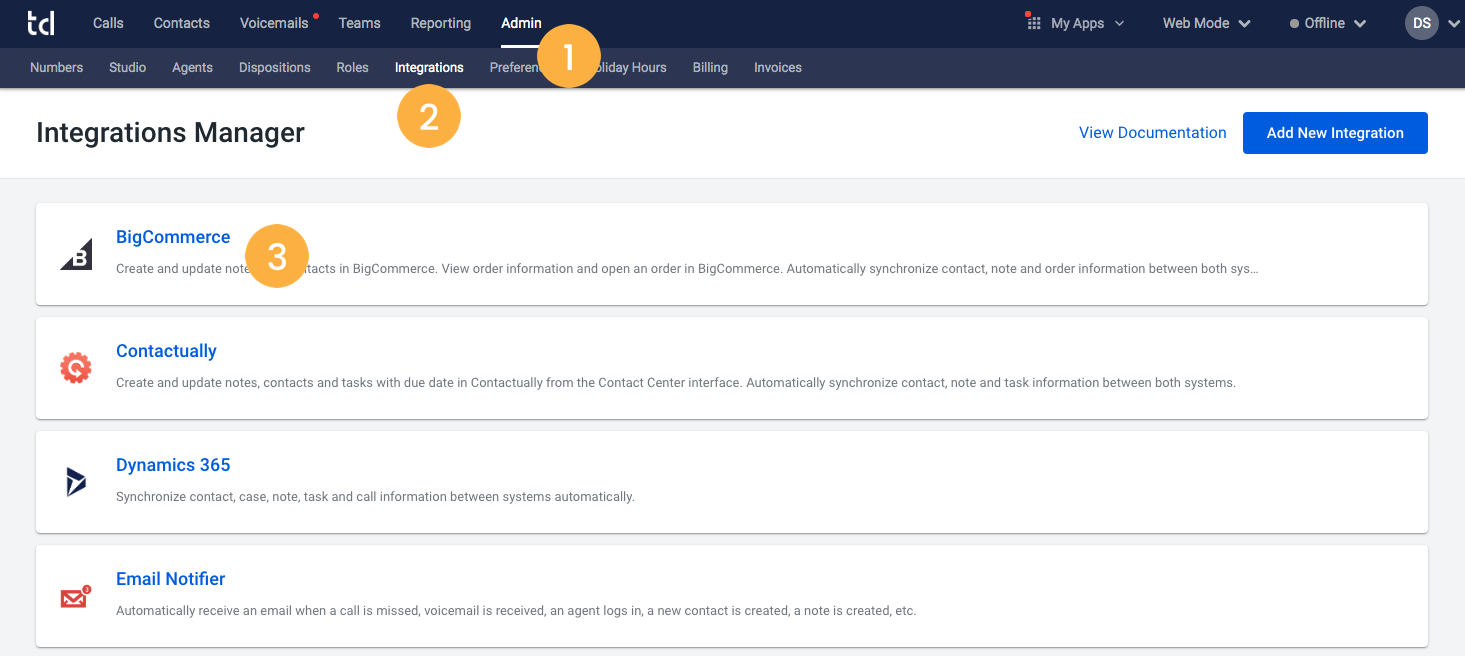The height and width of the screenshot is (656, 1465).
Task: Click the Contactually description text
Action: pos(676,382)
